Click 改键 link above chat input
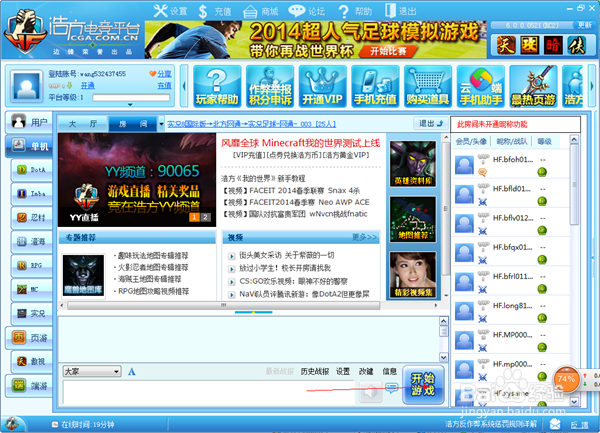The width and height of the screenshot is (600, 433). pos(366,371)
